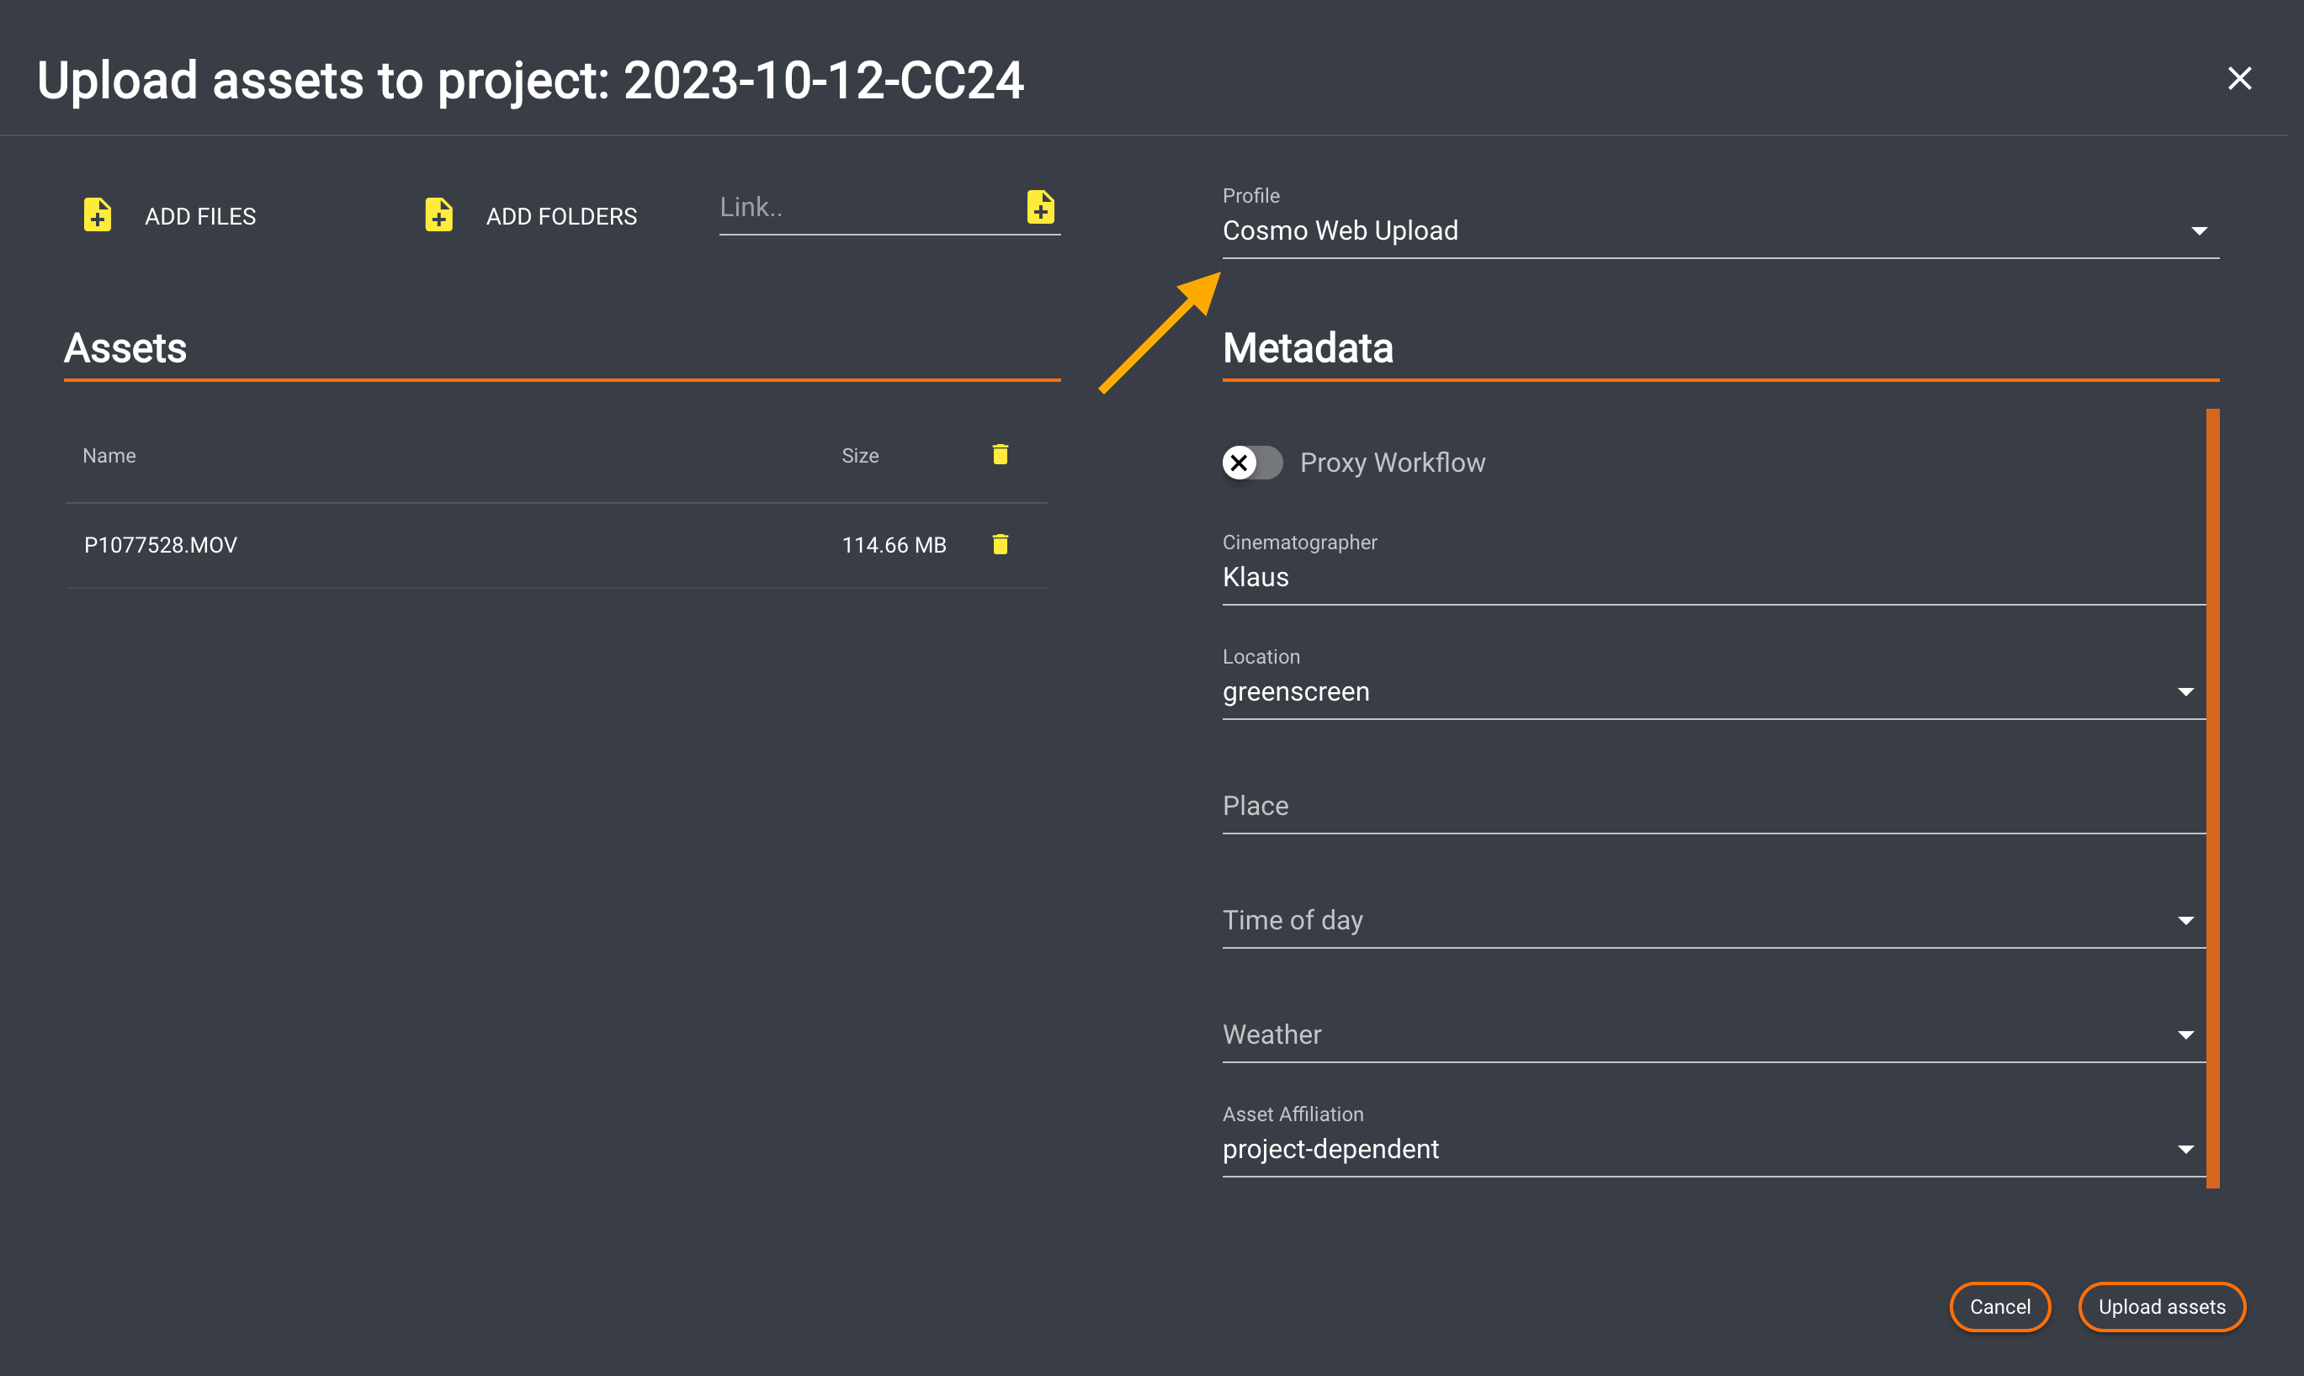Viewport: 2304px width, 1376px height.
Task: Toggle the Proxy Workflow switch
Action: 1252,462
